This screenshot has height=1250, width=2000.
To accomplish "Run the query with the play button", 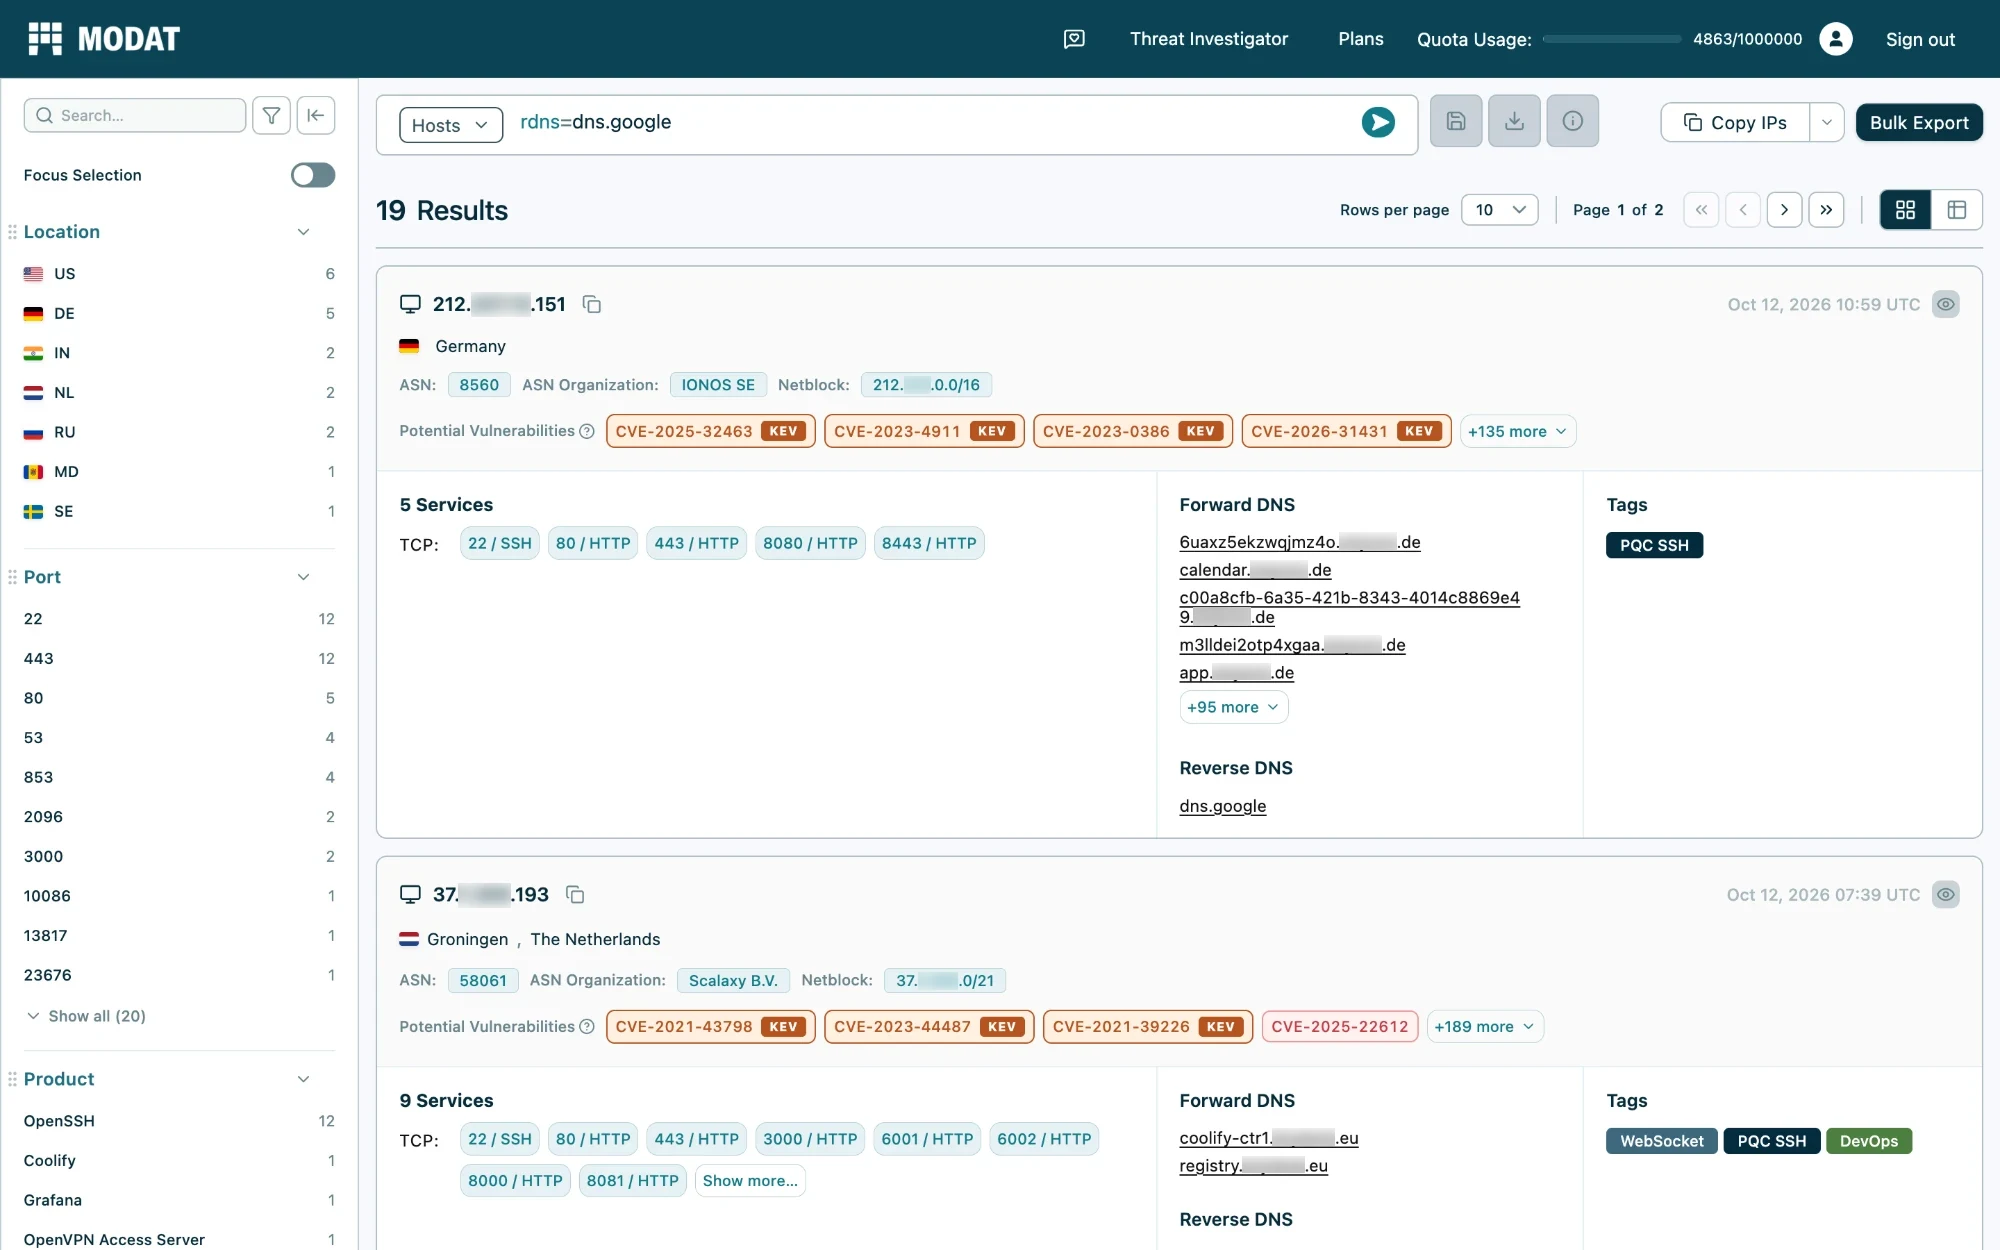I will [1378, 122].
